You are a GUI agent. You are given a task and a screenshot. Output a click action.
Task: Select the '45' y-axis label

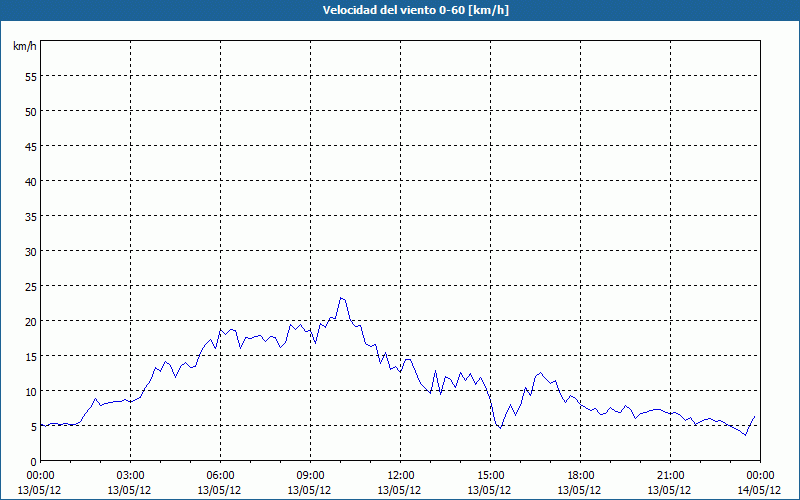31,146
